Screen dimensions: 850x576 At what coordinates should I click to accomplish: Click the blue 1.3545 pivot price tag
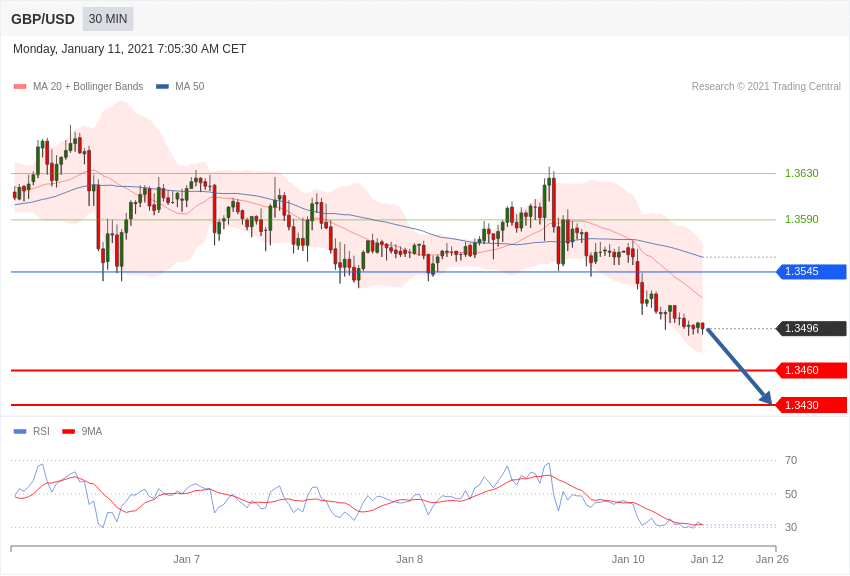point(812,271)
